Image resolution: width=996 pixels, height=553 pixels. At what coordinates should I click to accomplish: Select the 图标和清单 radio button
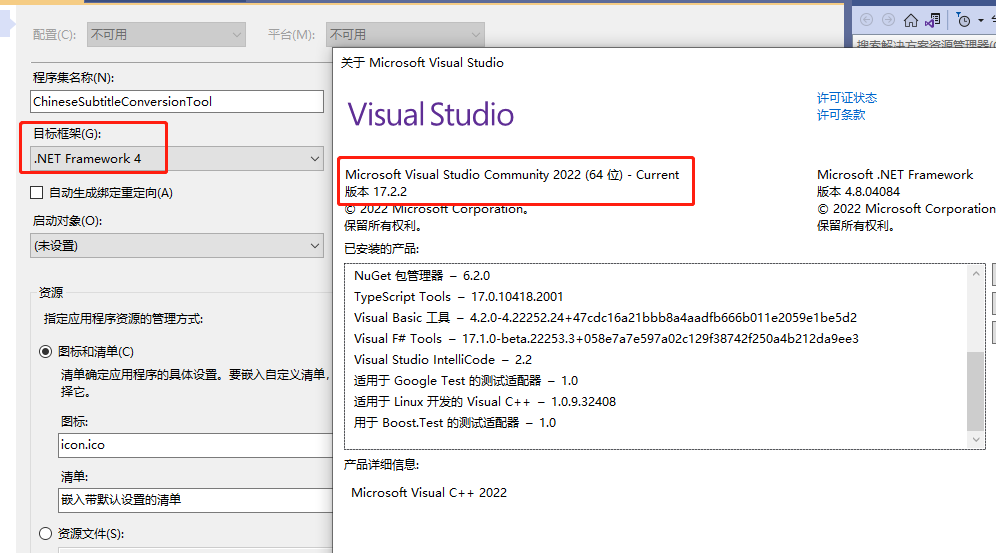[x=45, y=352]
